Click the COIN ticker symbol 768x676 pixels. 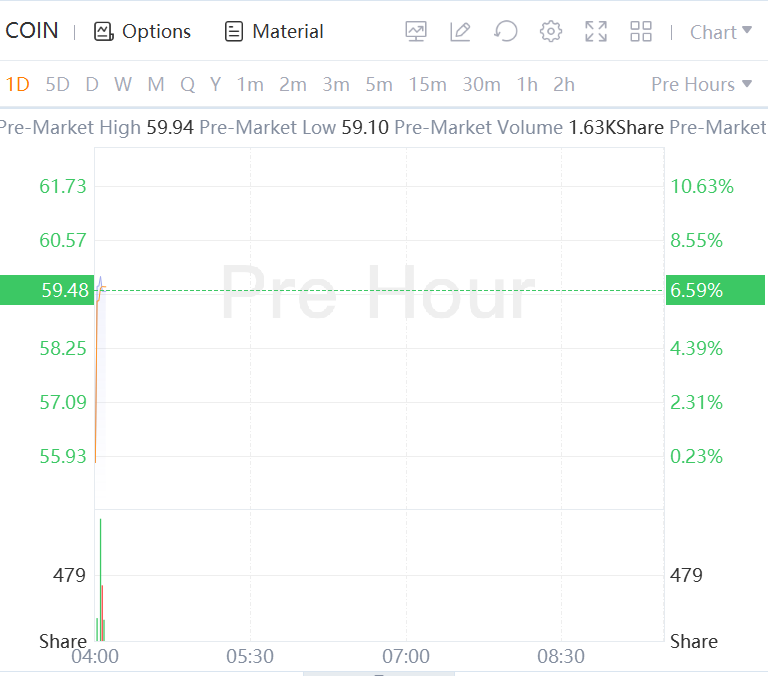point(32,31)
